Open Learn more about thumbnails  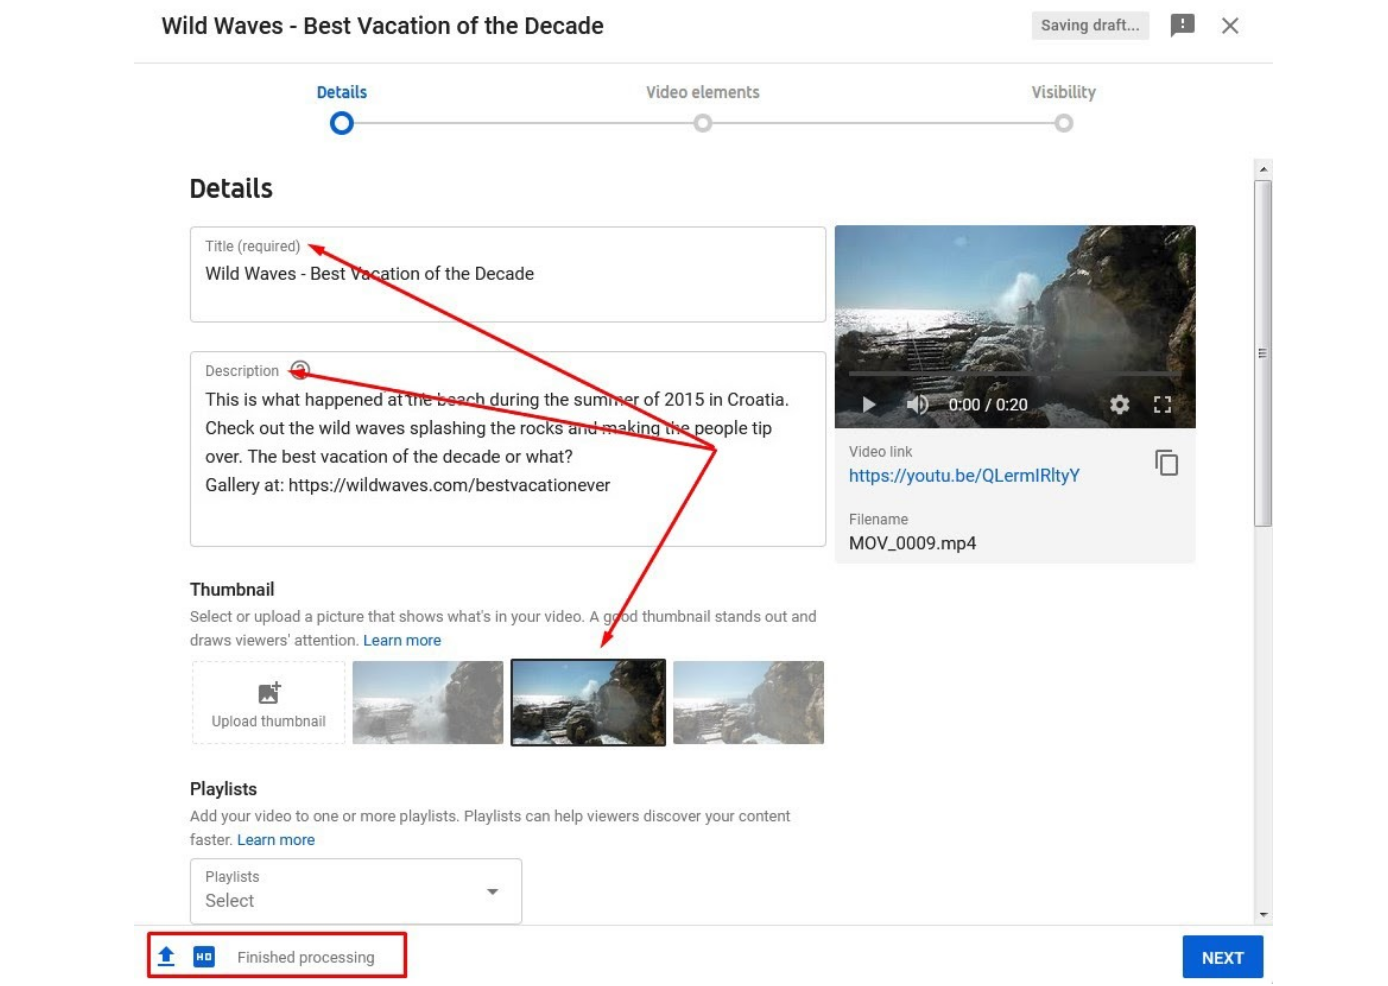[x=402, y=641]
